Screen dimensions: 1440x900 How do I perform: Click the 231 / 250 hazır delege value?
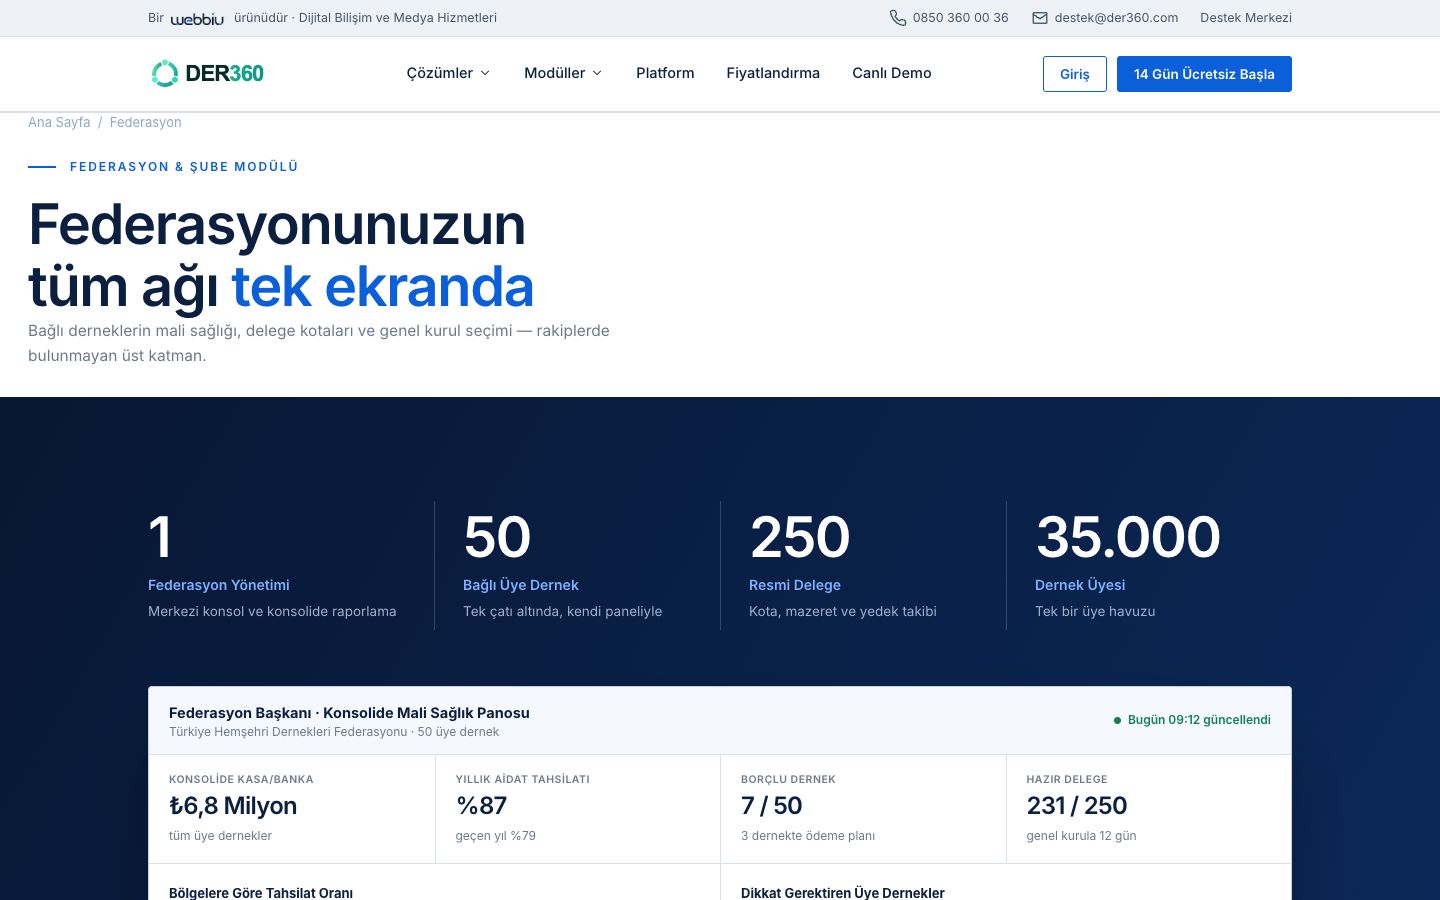(1077, 806)
